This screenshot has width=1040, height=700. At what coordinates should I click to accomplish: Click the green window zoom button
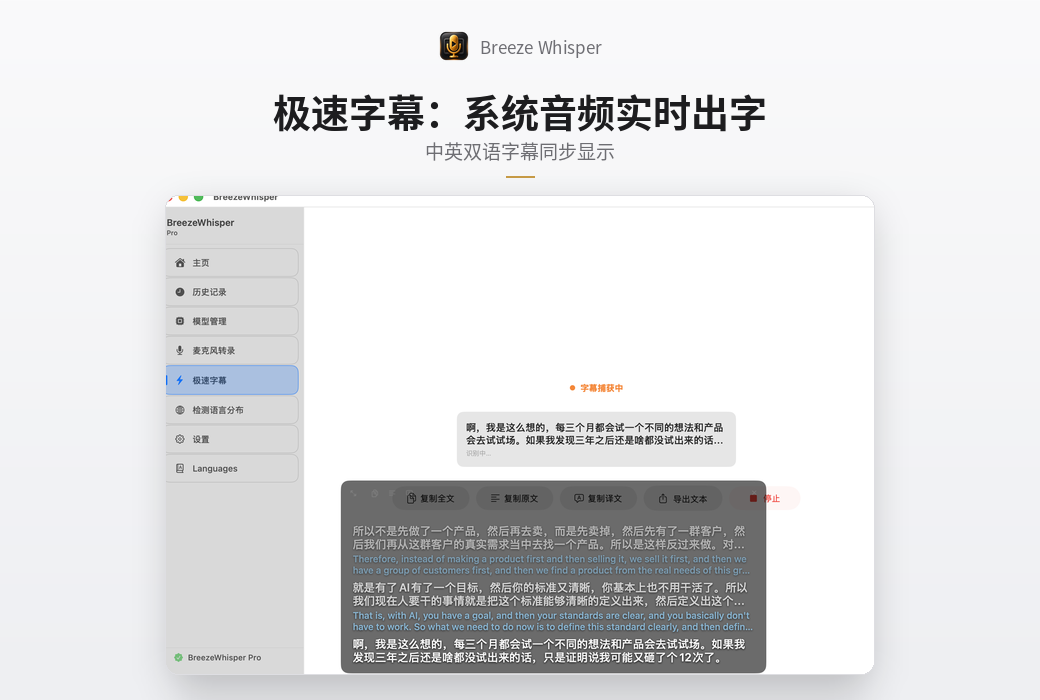[198, 198]
